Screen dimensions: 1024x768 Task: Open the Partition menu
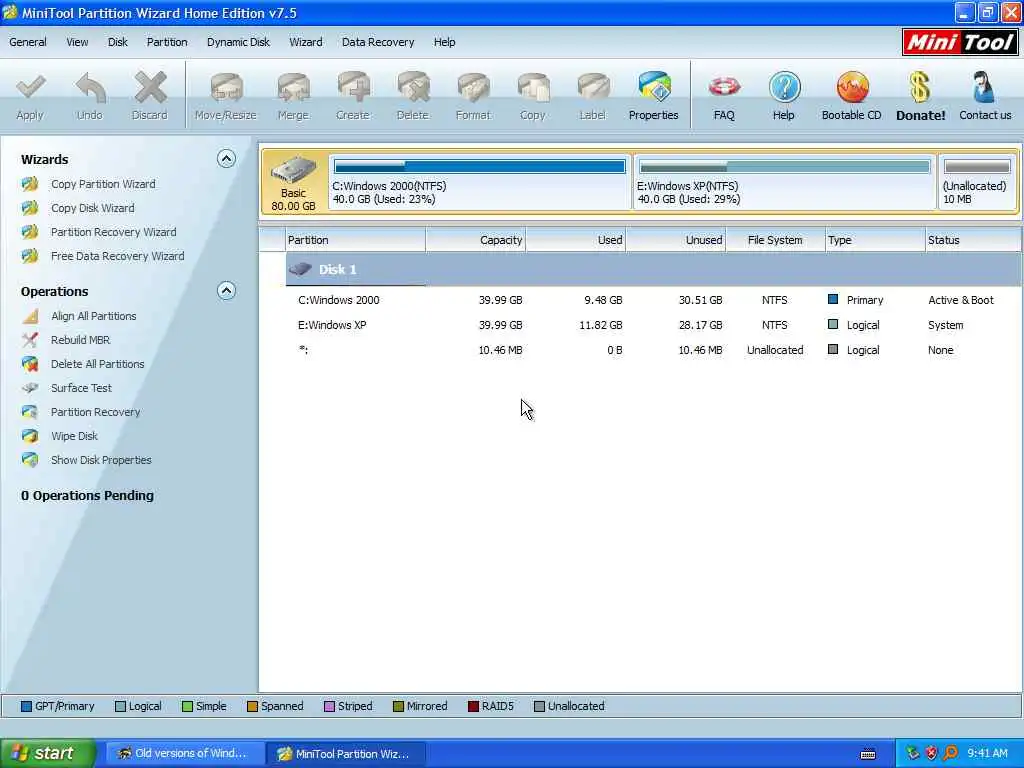[x=167, y=42]
